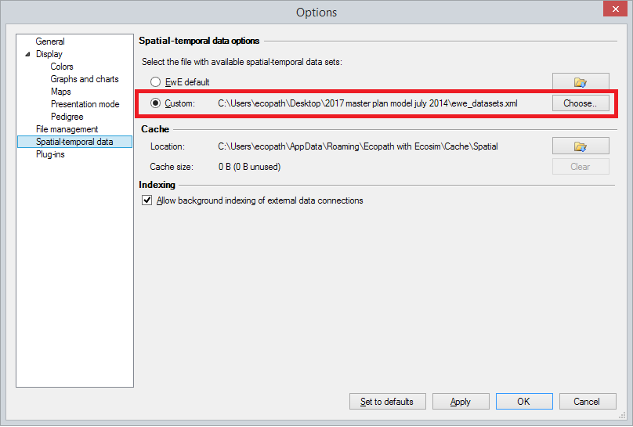Select the EwE default radio button
The height and width of the screenshot is (427, 633).
155,81
